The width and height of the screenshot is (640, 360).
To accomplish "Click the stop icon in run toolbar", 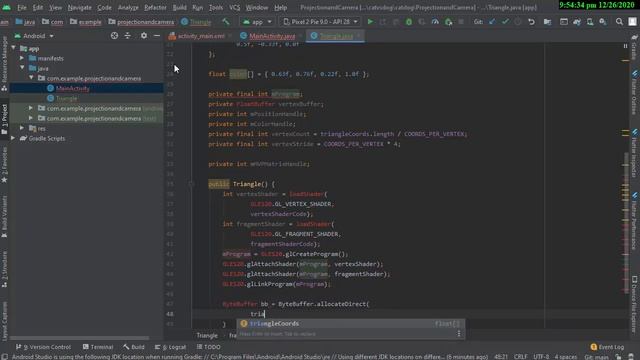I will (461, 22).
